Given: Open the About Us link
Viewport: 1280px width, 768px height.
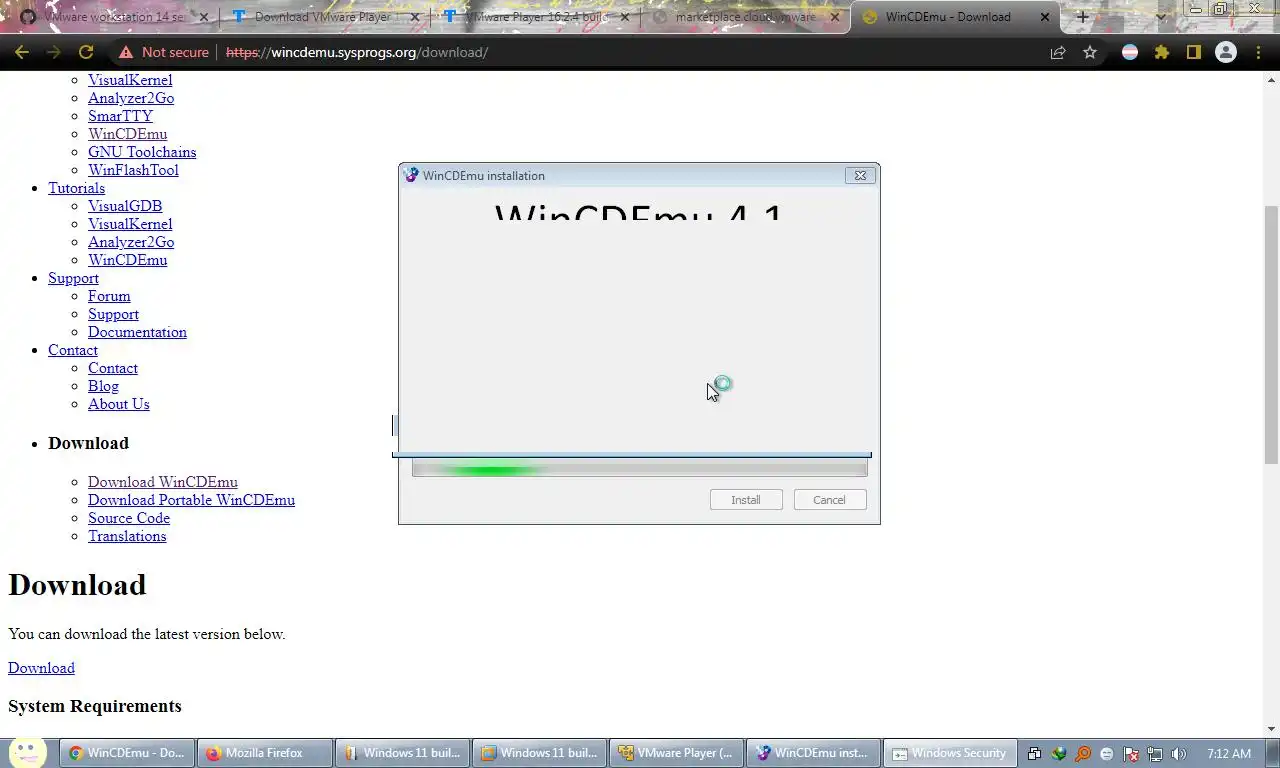Looking at the screenshot, I should tap(119, 404).
